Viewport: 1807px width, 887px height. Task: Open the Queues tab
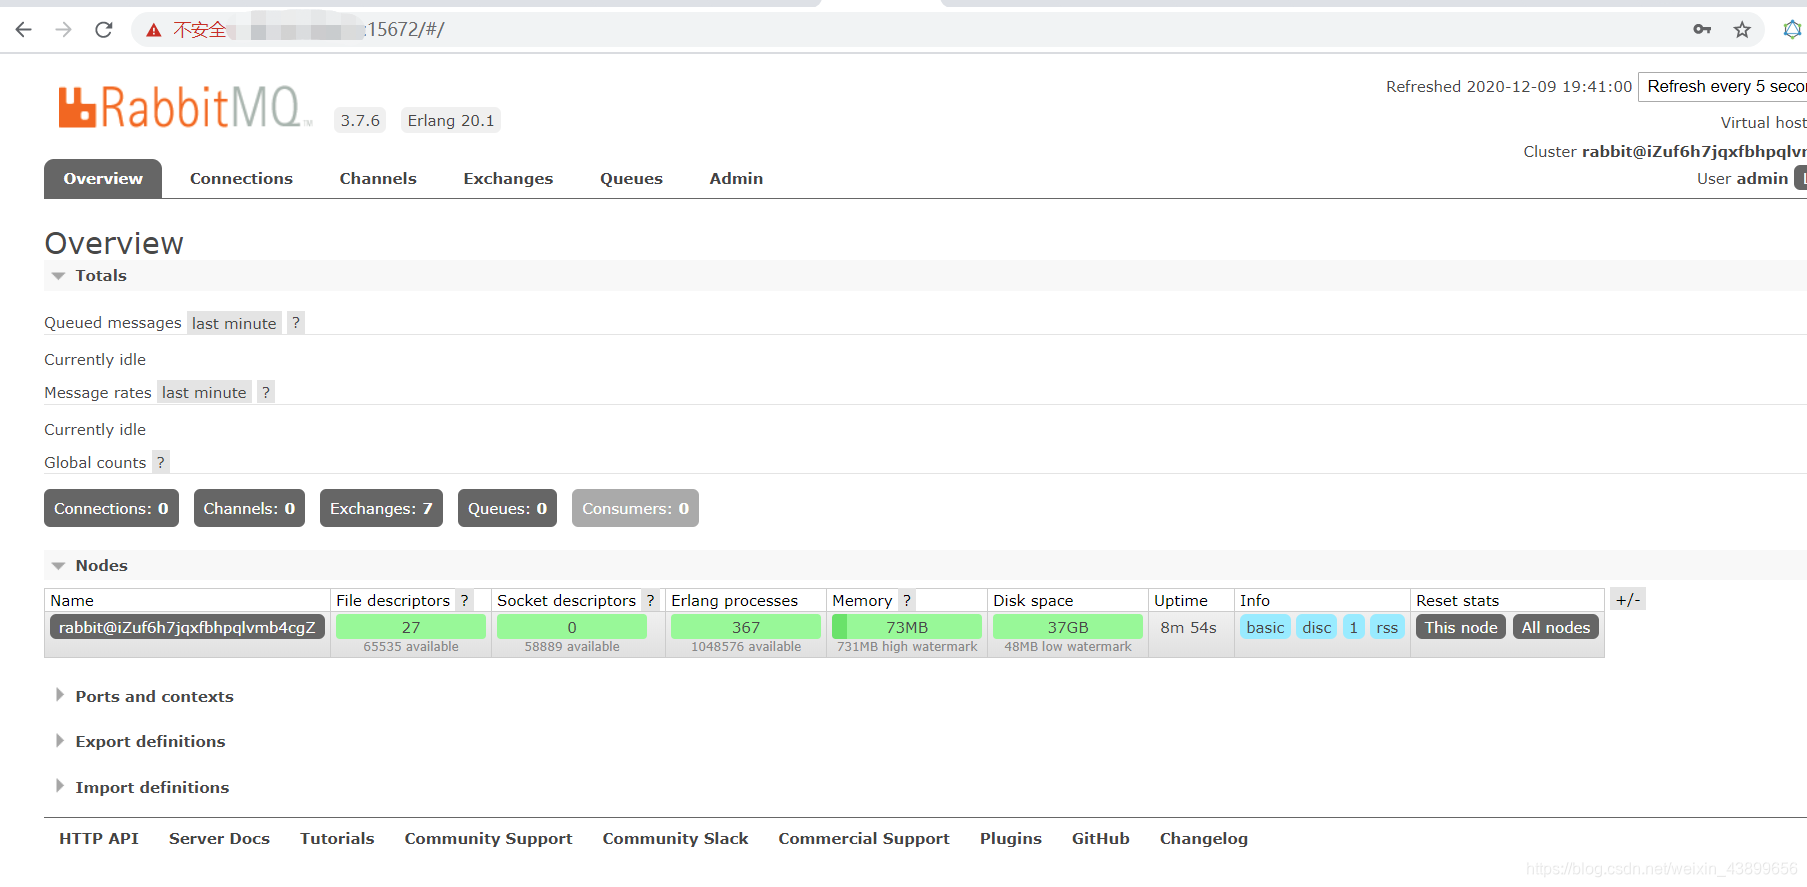(631, 178)
